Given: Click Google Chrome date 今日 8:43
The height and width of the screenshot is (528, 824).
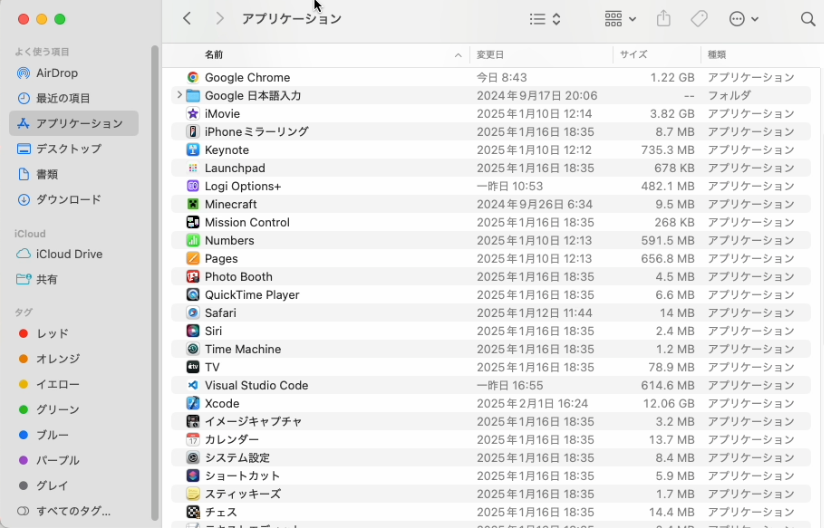Looking at the screenshot, I should click(x=501, y=77).
